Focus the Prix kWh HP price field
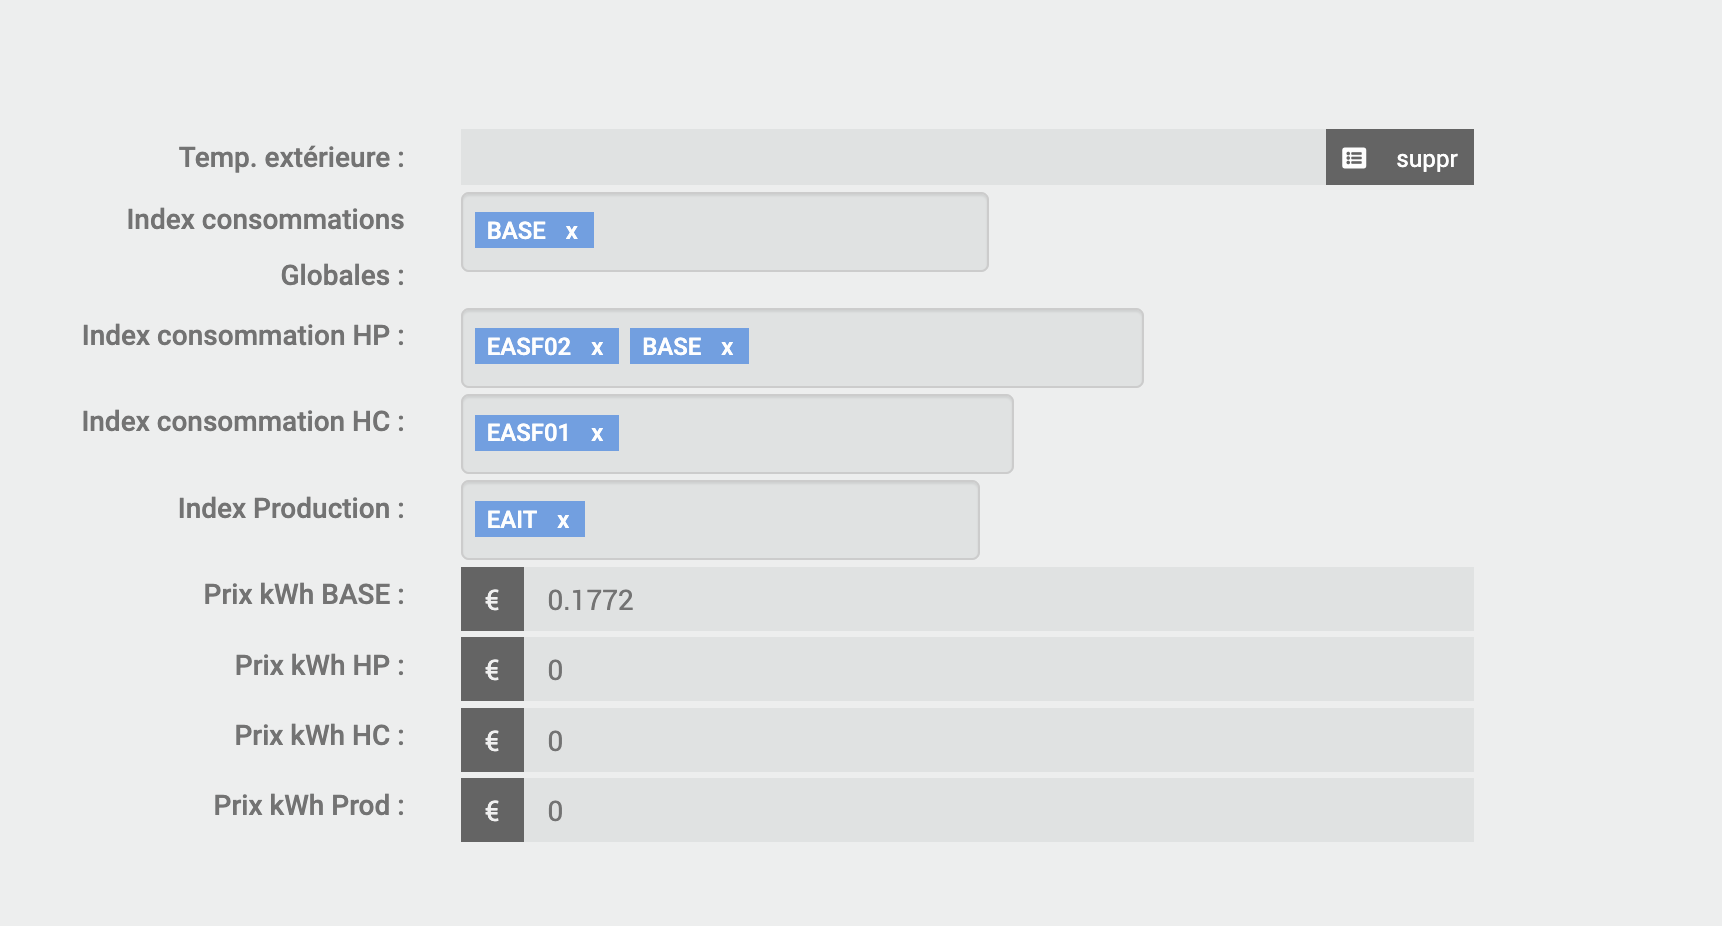 (x=998, y=670)
